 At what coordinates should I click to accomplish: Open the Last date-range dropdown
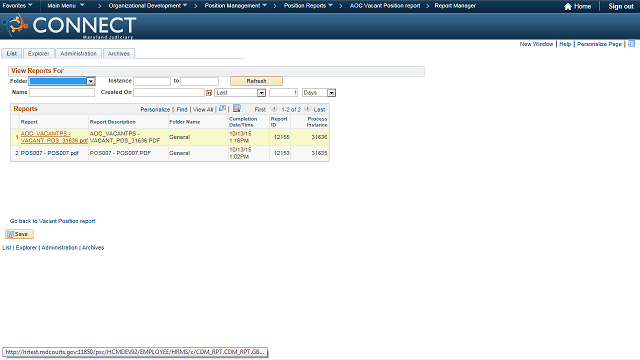click(240, 93)
